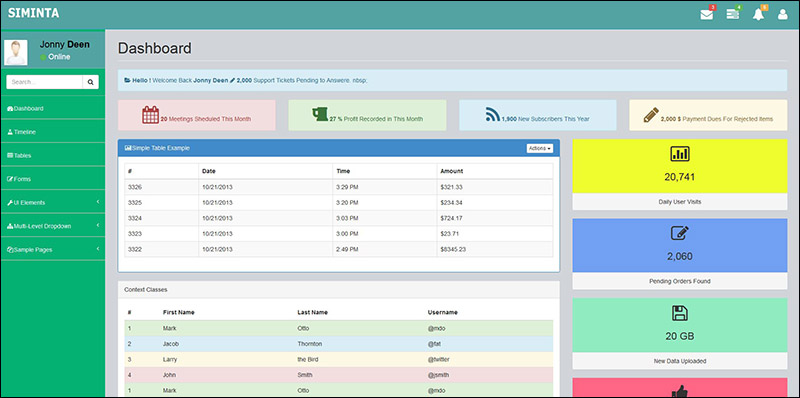Click the 20,741 visits value

pyautogui.click(x=680, y=177)
